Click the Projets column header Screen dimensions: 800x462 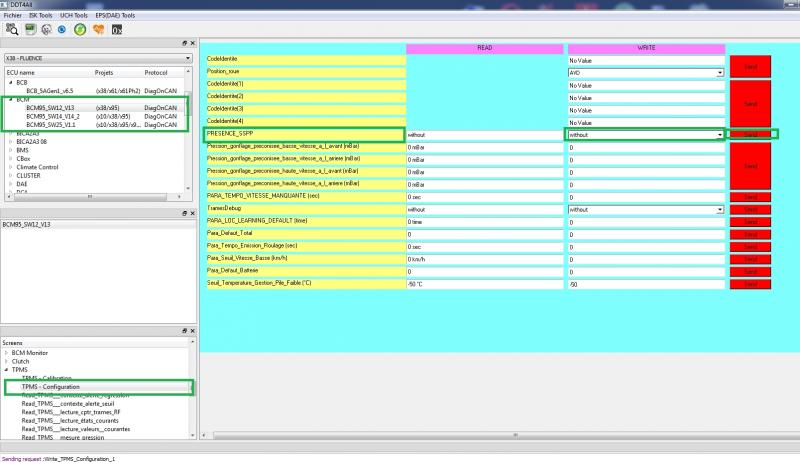pos(104,73)
